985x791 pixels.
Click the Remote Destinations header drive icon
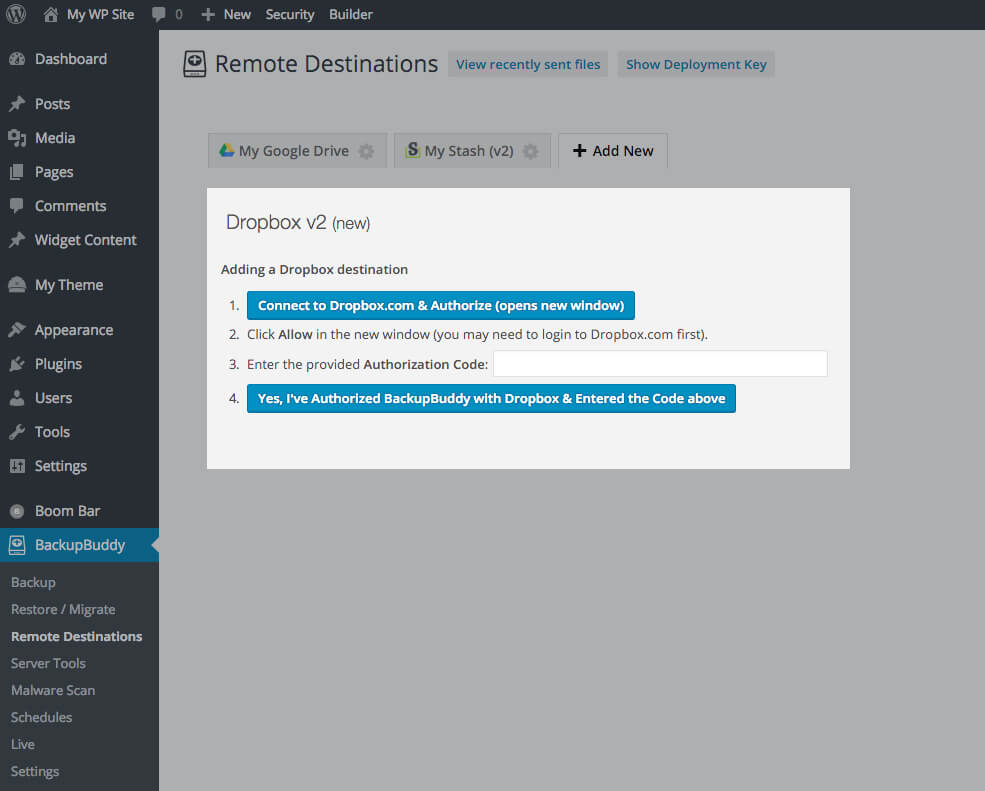[195, 64]
